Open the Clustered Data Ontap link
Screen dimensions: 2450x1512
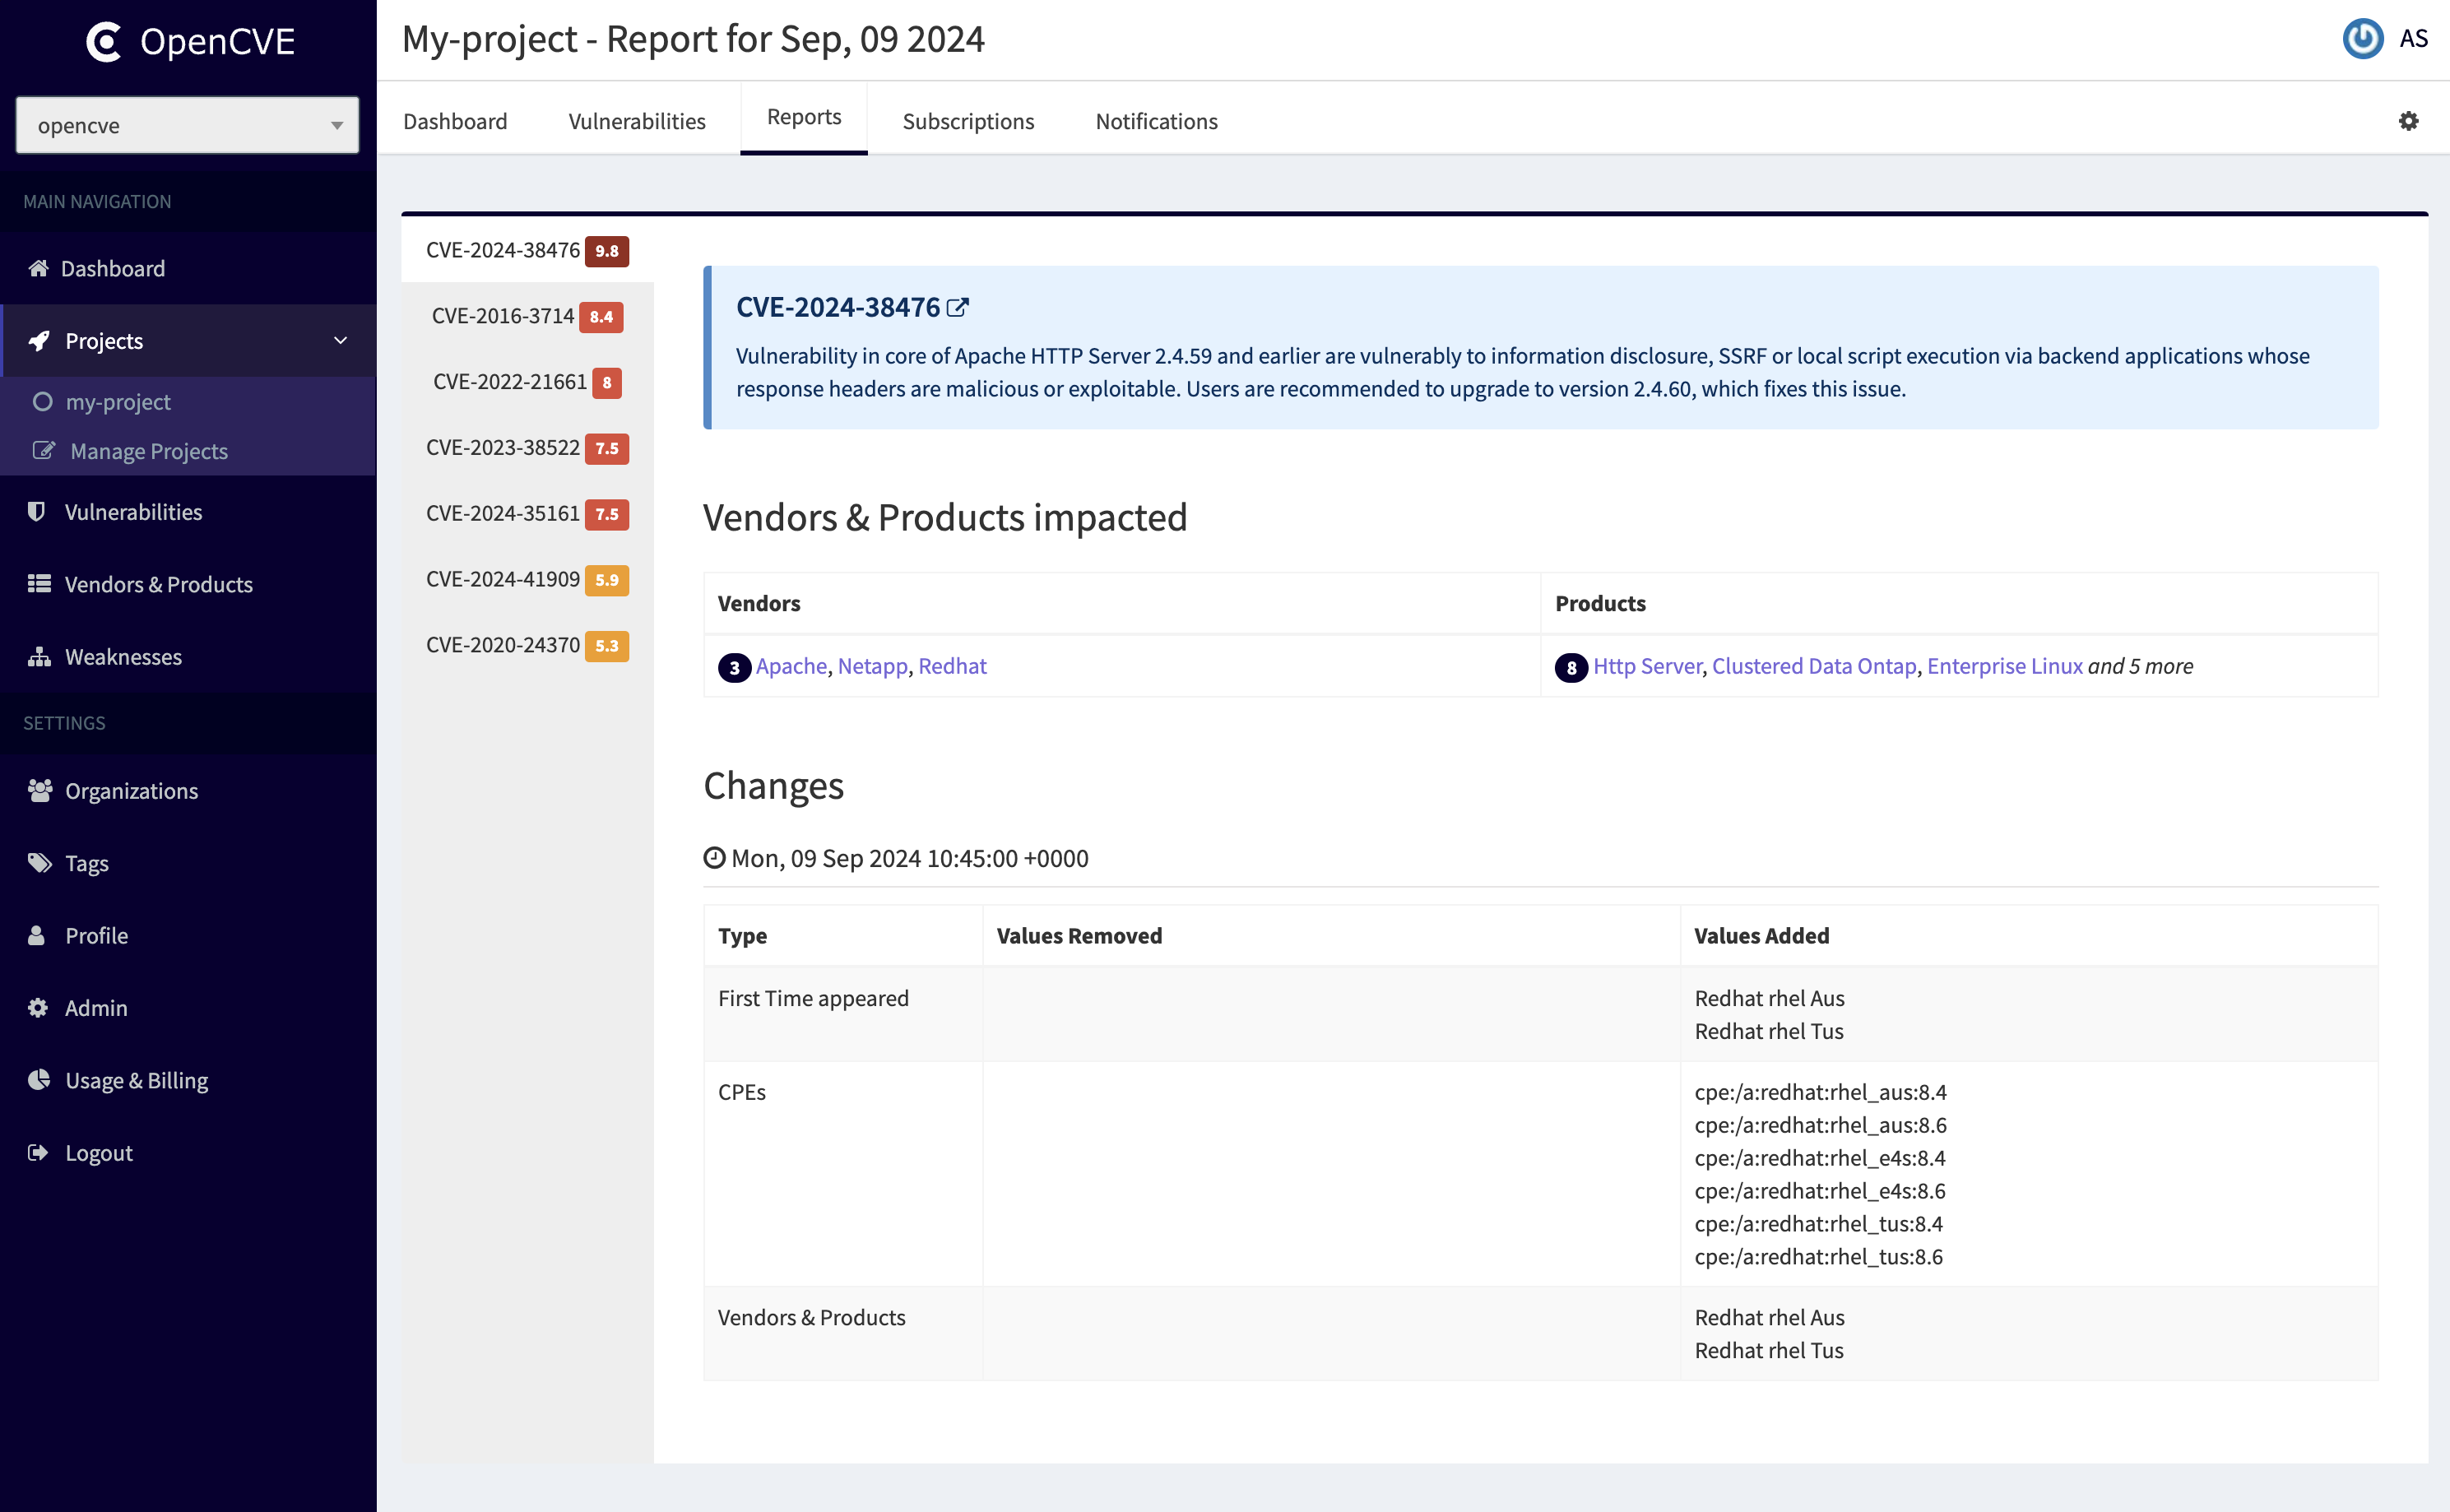point(1813,666)
